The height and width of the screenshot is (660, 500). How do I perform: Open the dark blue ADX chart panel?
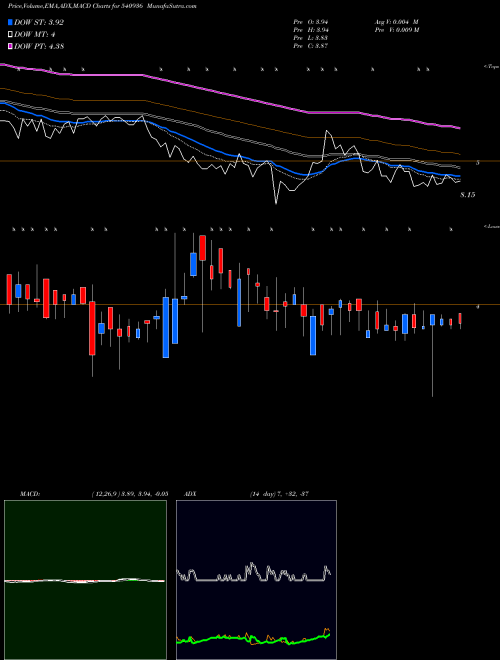click(x=256, y=580)
